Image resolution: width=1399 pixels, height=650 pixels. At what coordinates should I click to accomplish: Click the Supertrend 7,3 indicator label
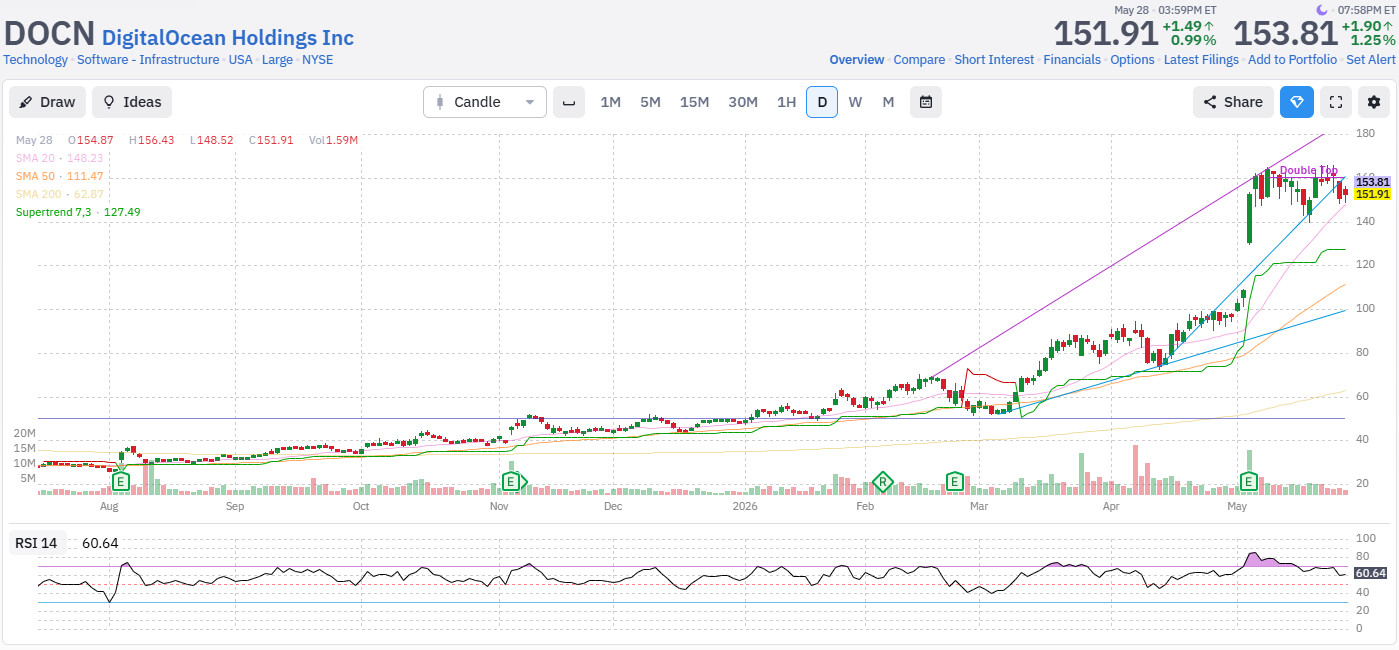(x=78, y=212)
